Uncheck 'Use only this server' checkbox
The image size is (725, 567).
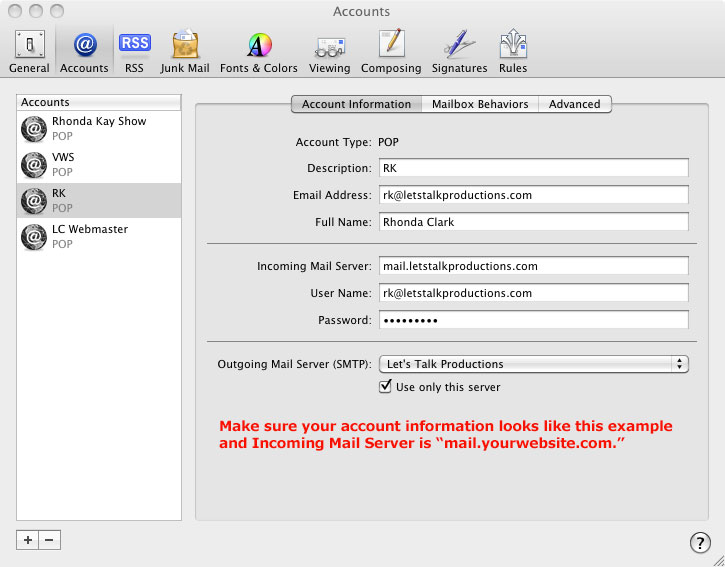tap(386, 387)
